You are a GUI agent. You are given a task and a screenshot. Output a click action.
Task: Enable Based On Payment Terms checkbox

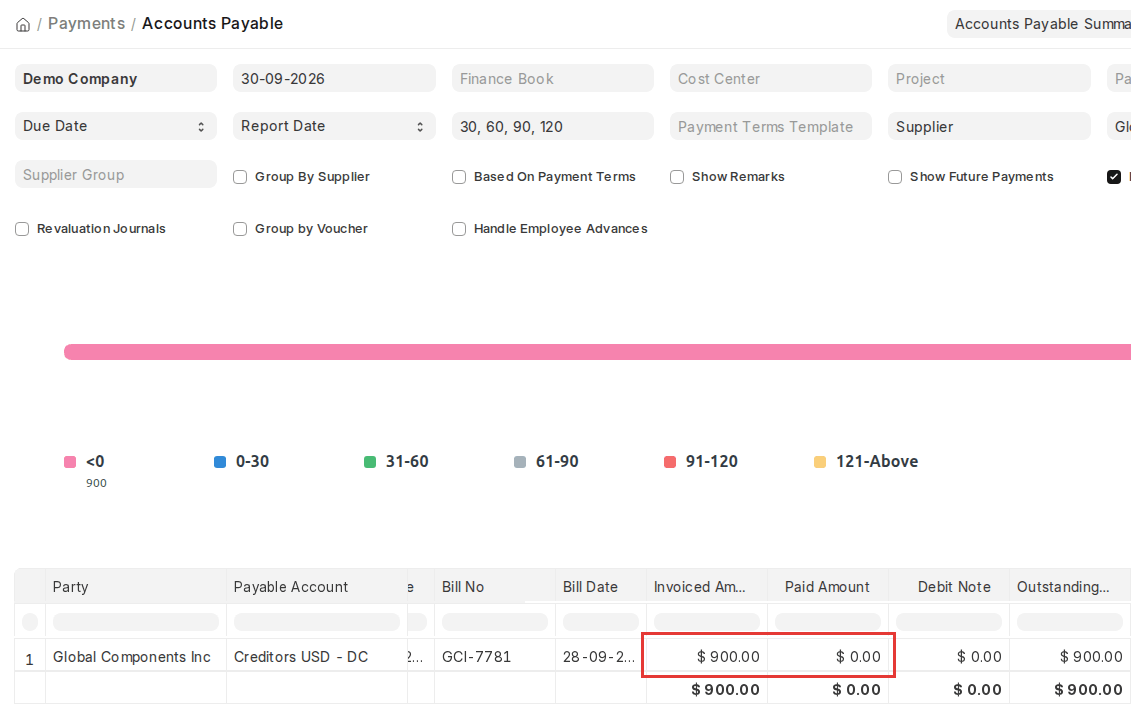[x=459, y=177]
